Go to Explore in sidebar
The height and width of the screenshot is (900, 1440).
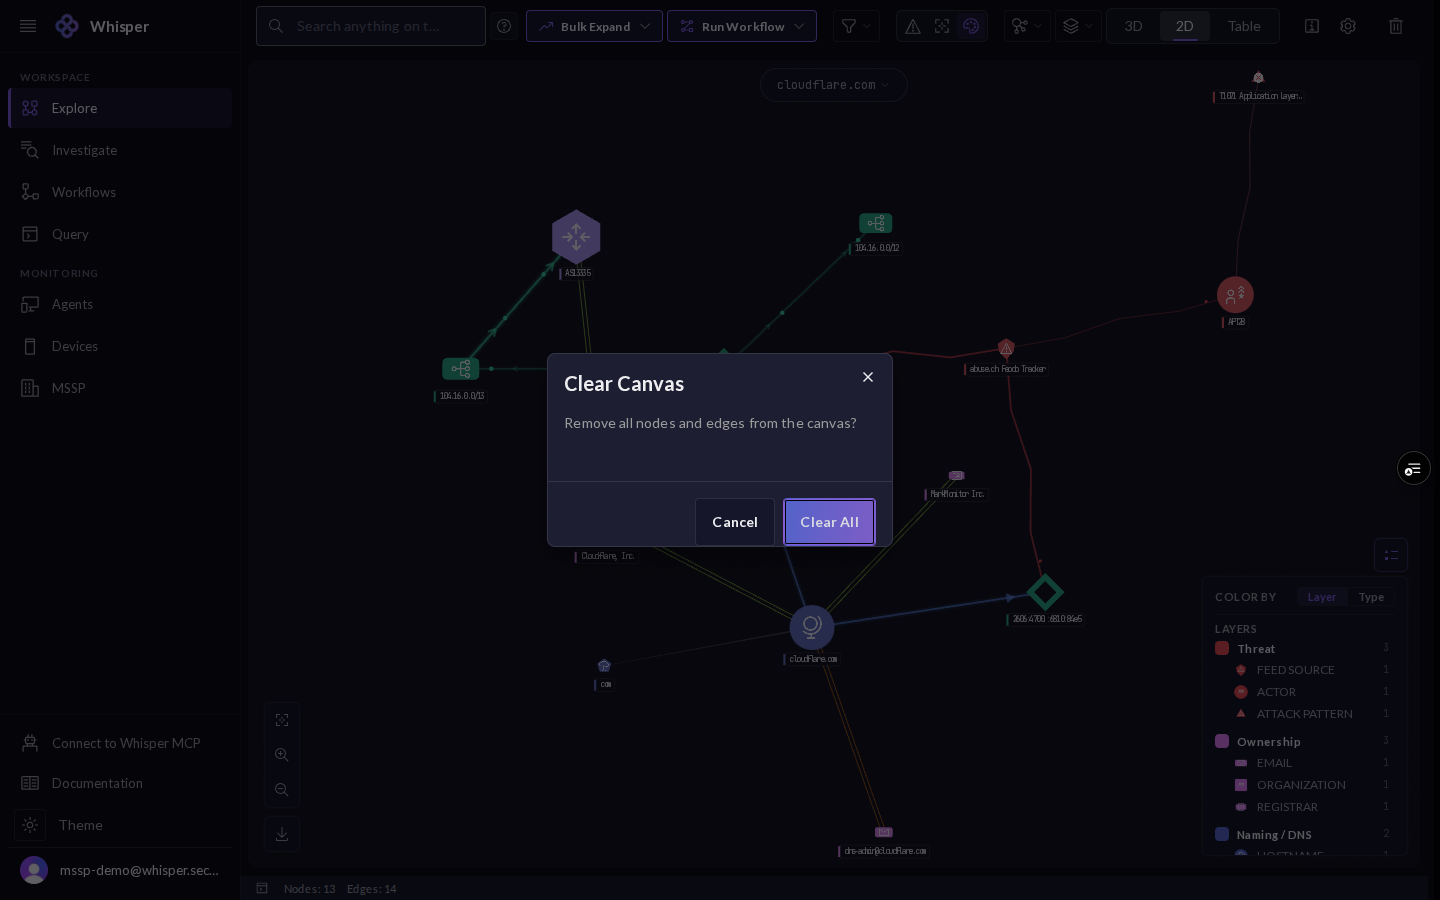point(120,108)
